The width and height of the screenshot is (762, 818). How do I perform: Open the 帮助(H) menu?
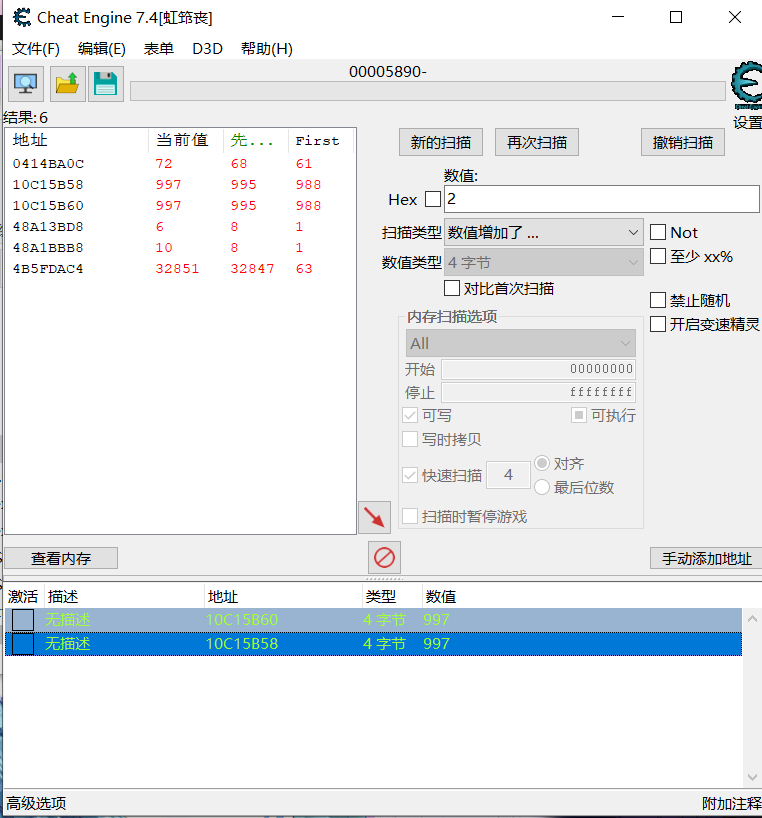click(x=267, y=49)
